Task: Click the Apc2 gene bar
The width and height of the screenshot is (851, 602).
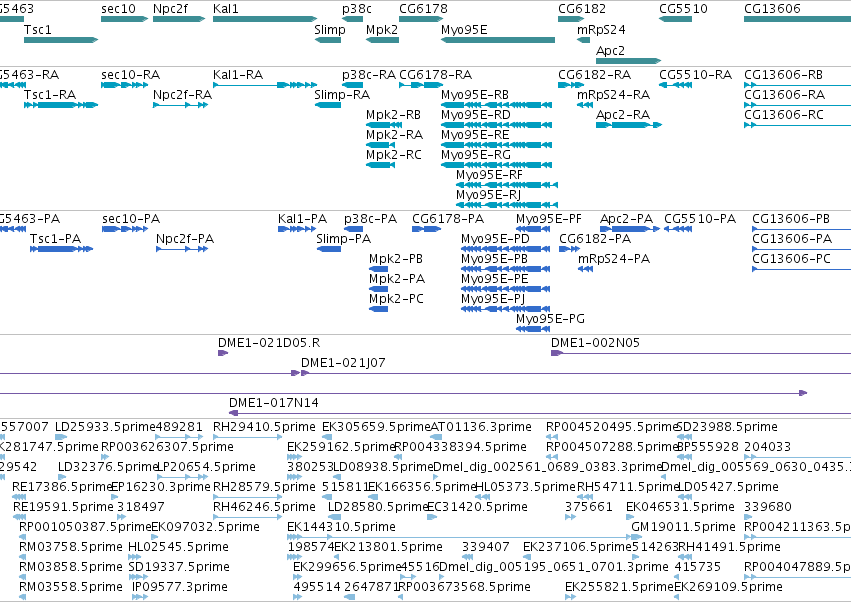Action: coord(628,61)
